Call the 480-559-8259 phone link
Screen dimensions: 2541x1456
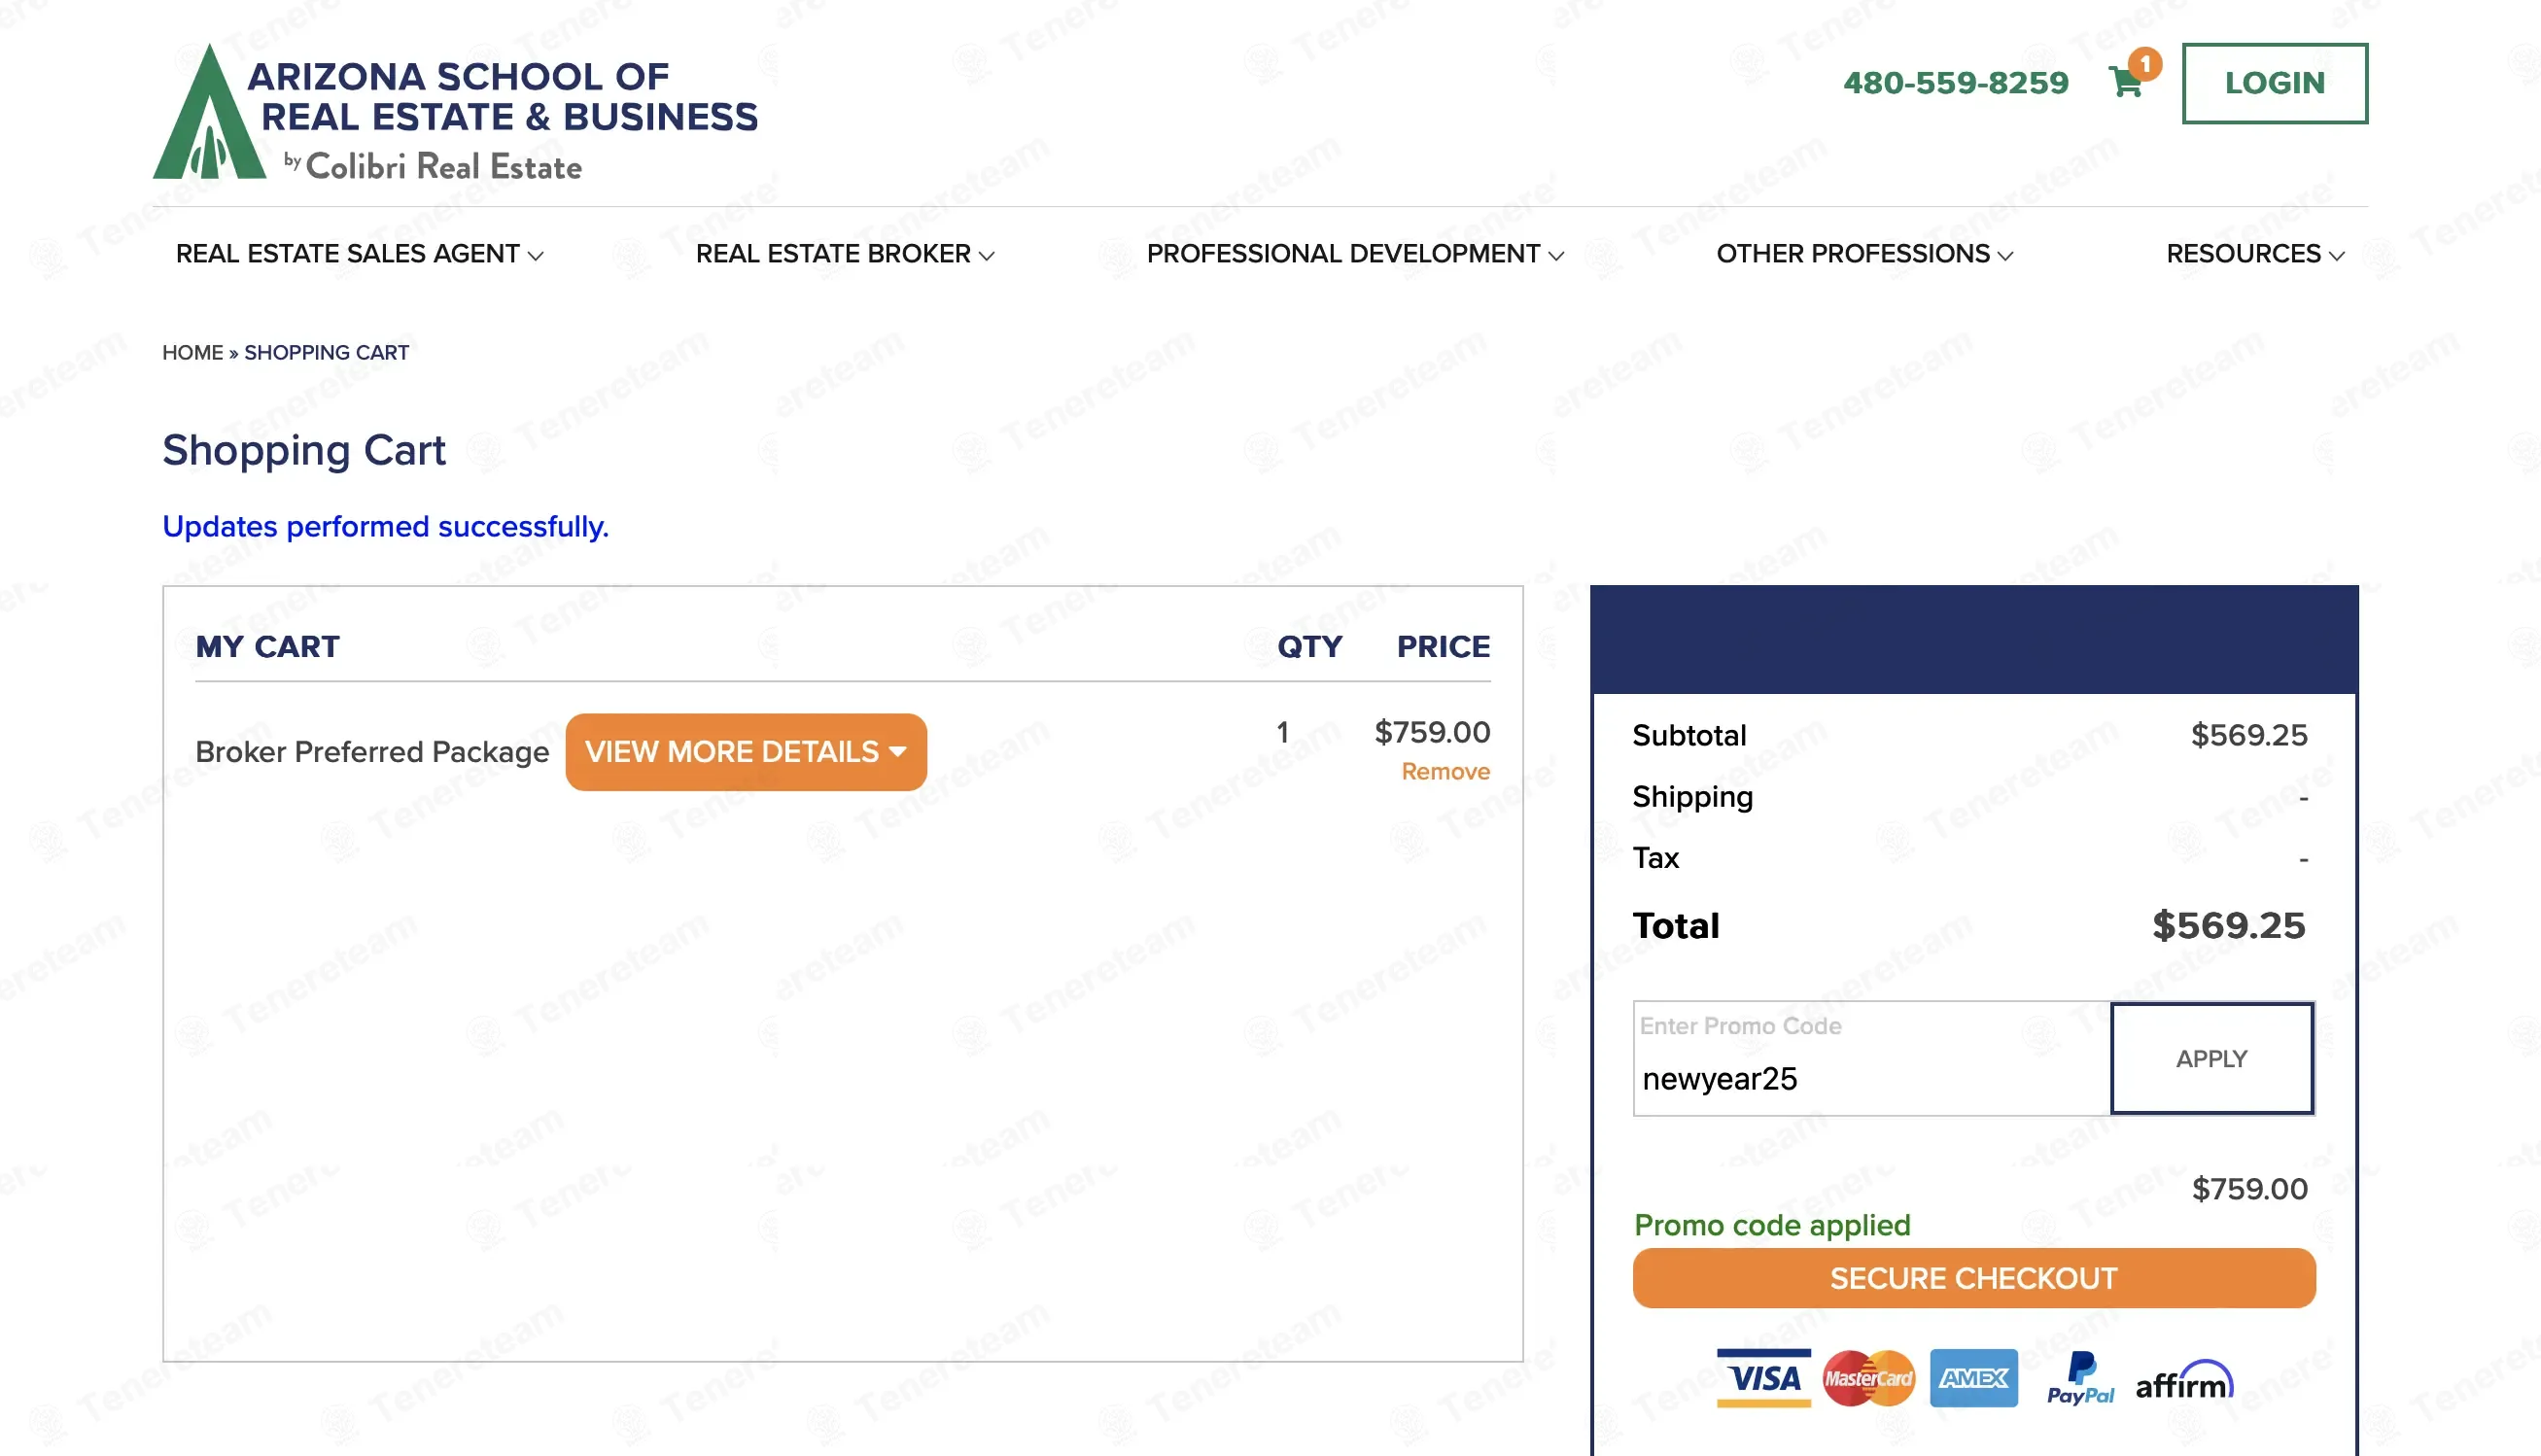1955,83
